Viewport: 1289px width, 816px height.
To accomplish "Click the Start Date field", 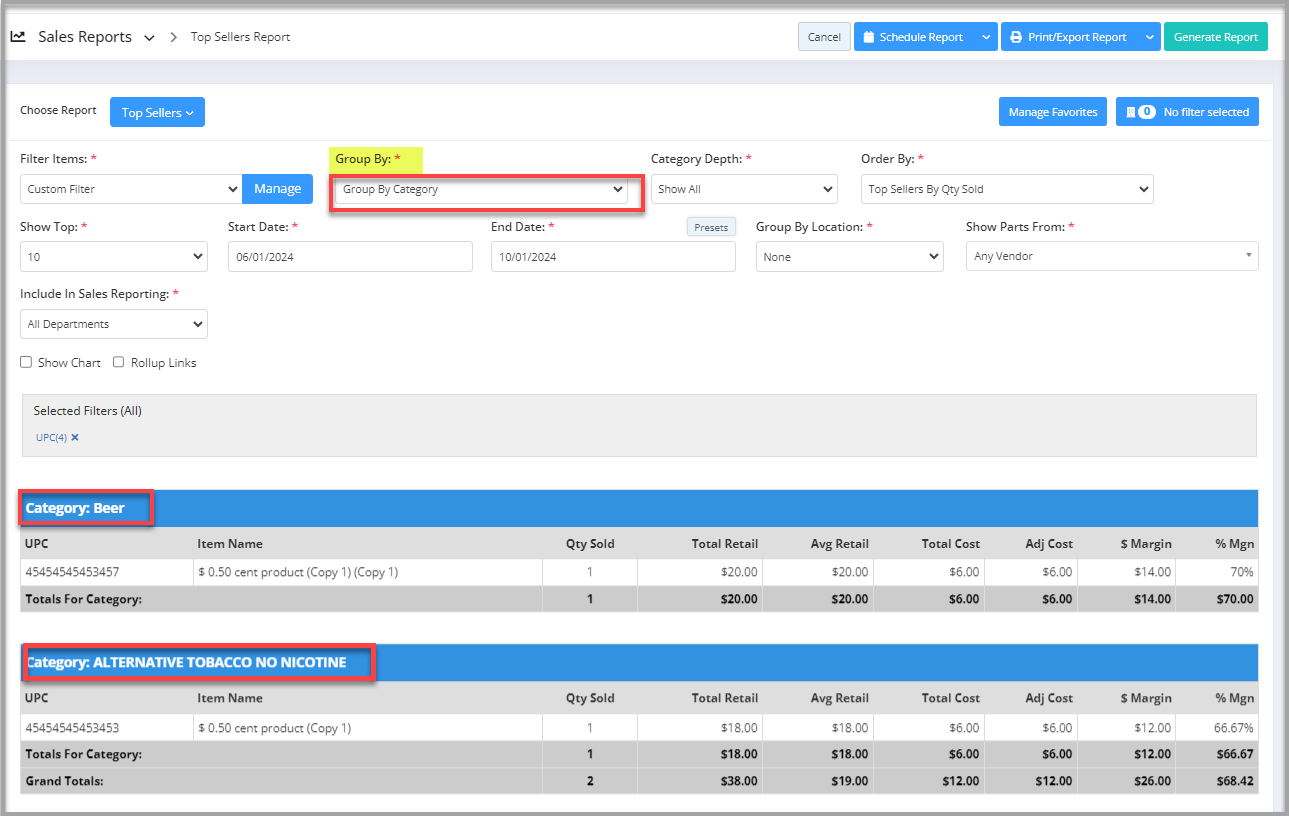I will coord(350,257).
